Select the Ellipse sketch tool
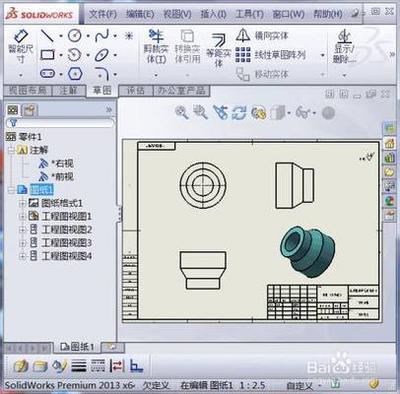400x394 pixels. 101,55
